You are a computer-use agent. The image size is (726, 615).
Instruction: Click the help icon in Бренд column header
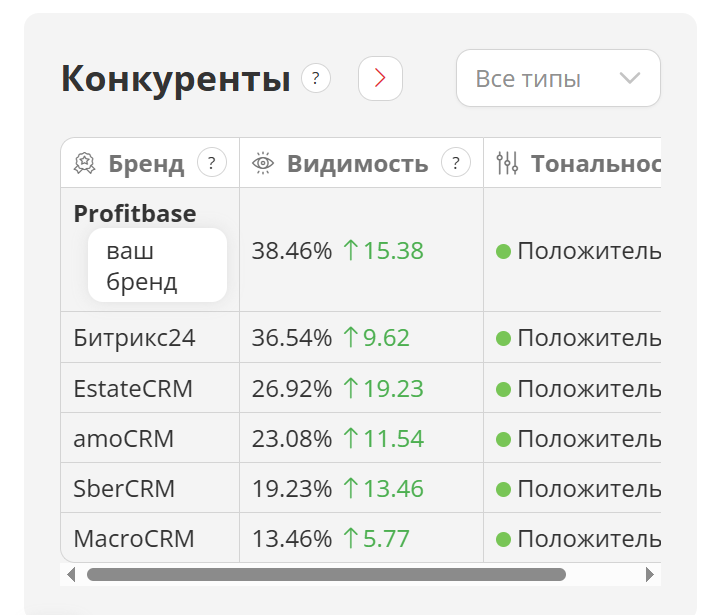coord(212,162)
